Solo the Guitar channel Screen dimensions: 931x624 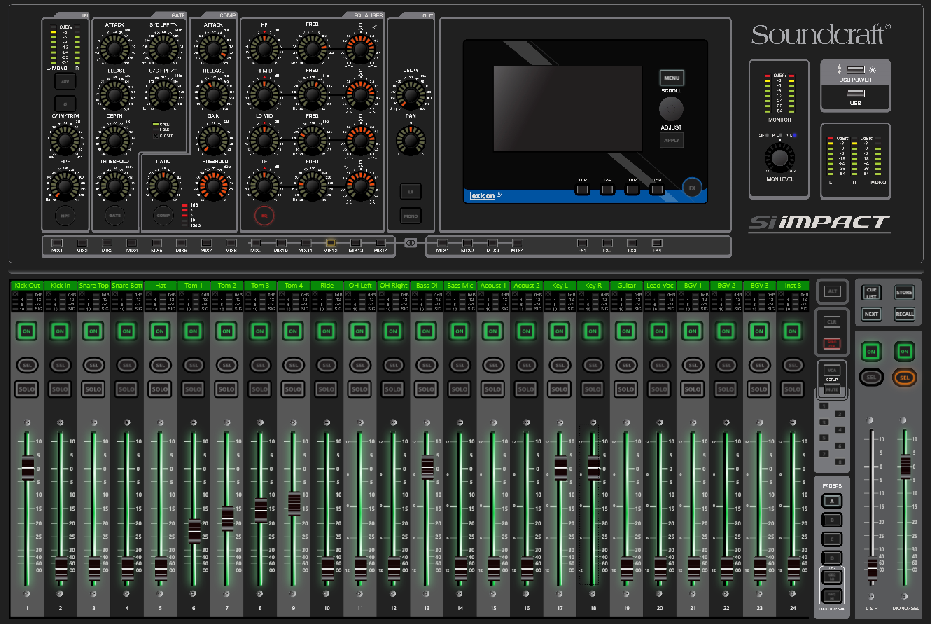[x=626, y=389]
